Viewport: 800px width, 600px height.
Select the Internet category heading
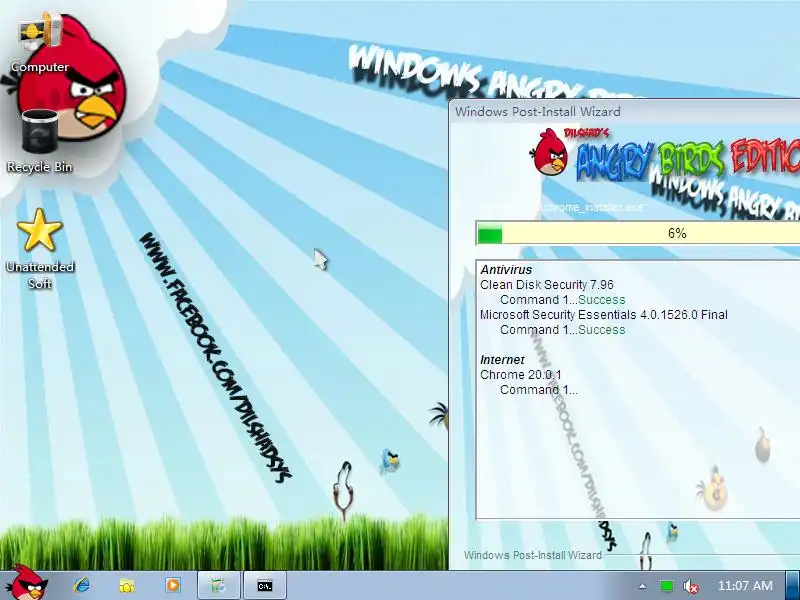pyautogui.click(x=502, y=360)
